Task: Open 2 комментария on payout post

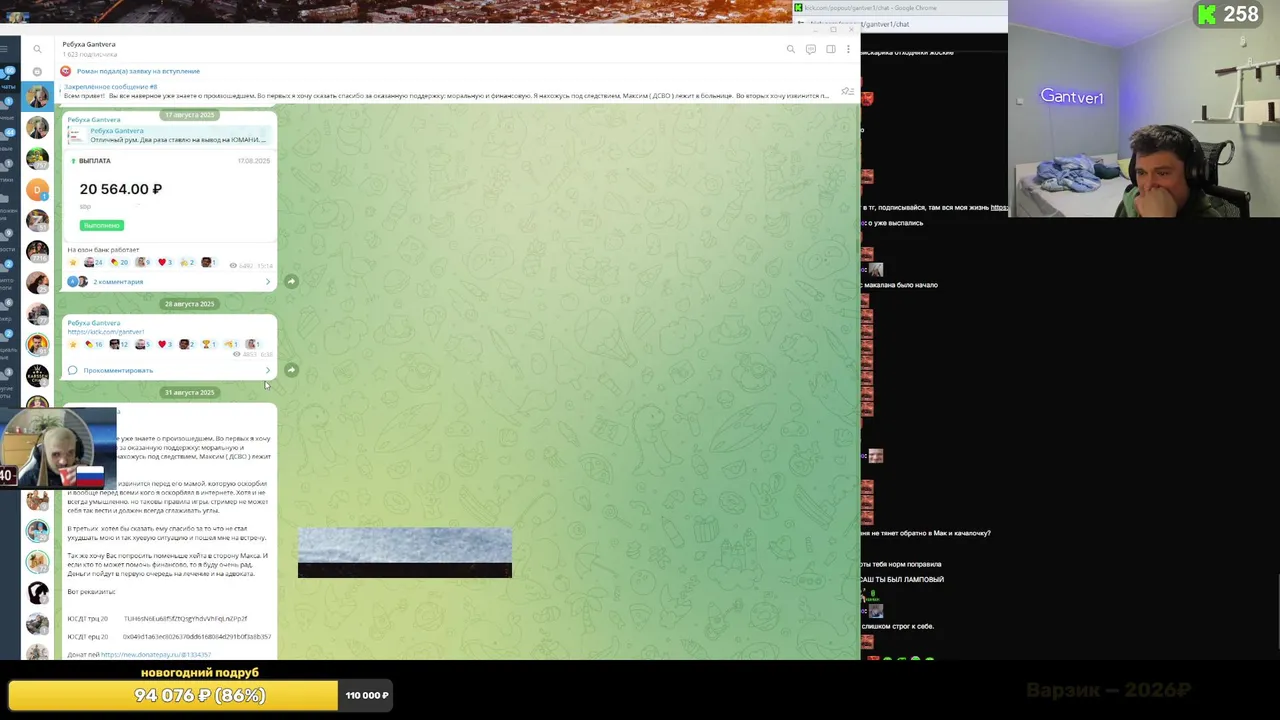Action: click(118, 282)
